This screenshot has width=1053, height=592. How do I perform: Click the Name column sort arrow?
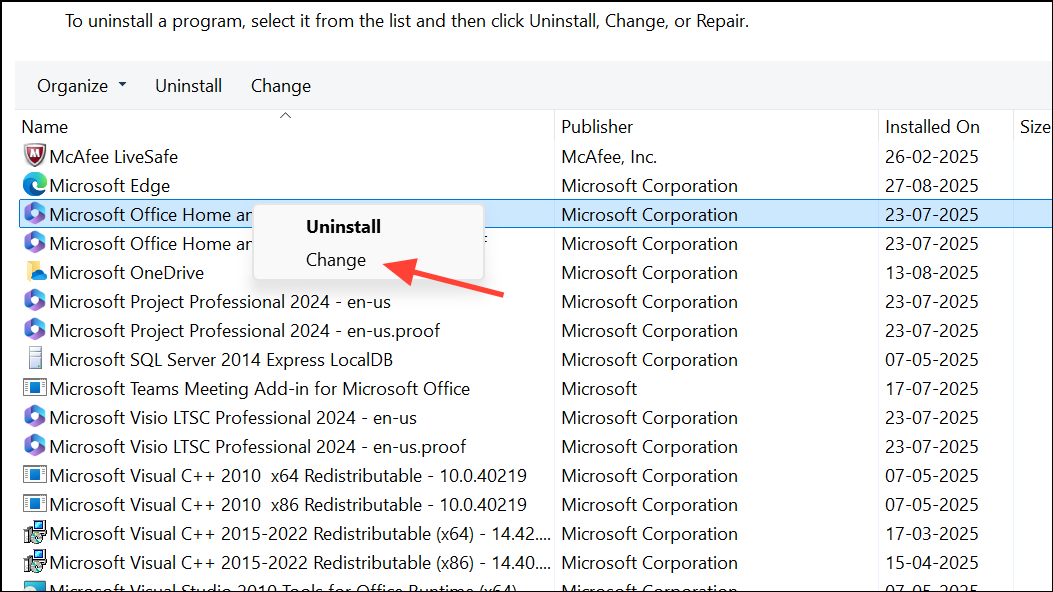point(285,114)
